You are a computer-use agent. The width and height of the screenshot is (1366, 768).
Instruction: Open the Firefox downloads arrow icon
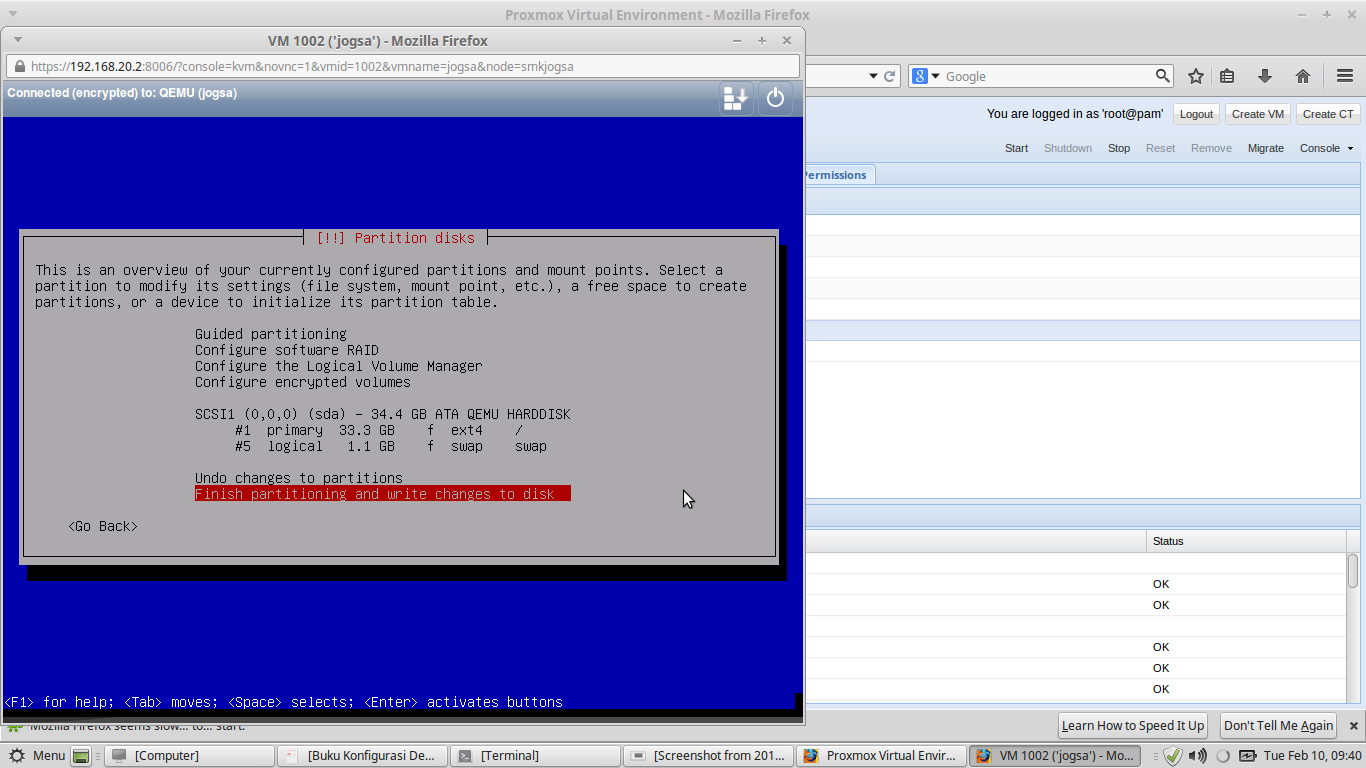pos(1265,76)
